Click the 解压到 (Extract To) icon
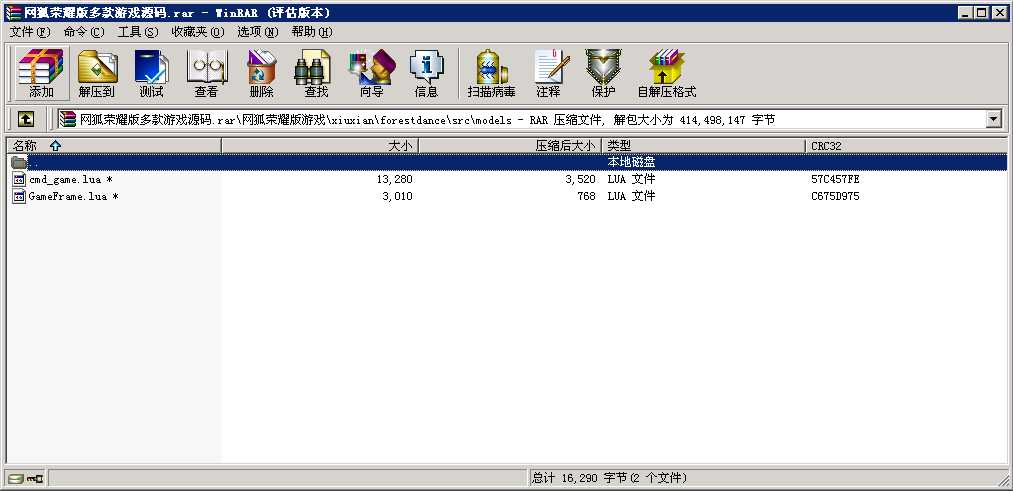Image resolution: width=1013 pixels, height=491 pixels. [x=97, y=73]
